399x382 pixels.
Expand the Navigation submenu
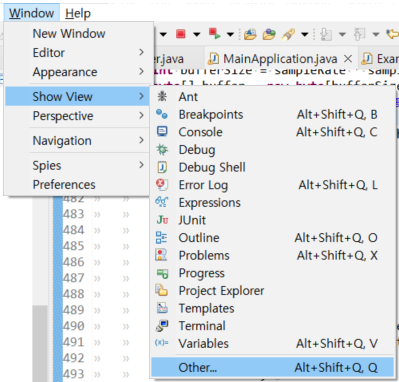[x=77, y=140]
